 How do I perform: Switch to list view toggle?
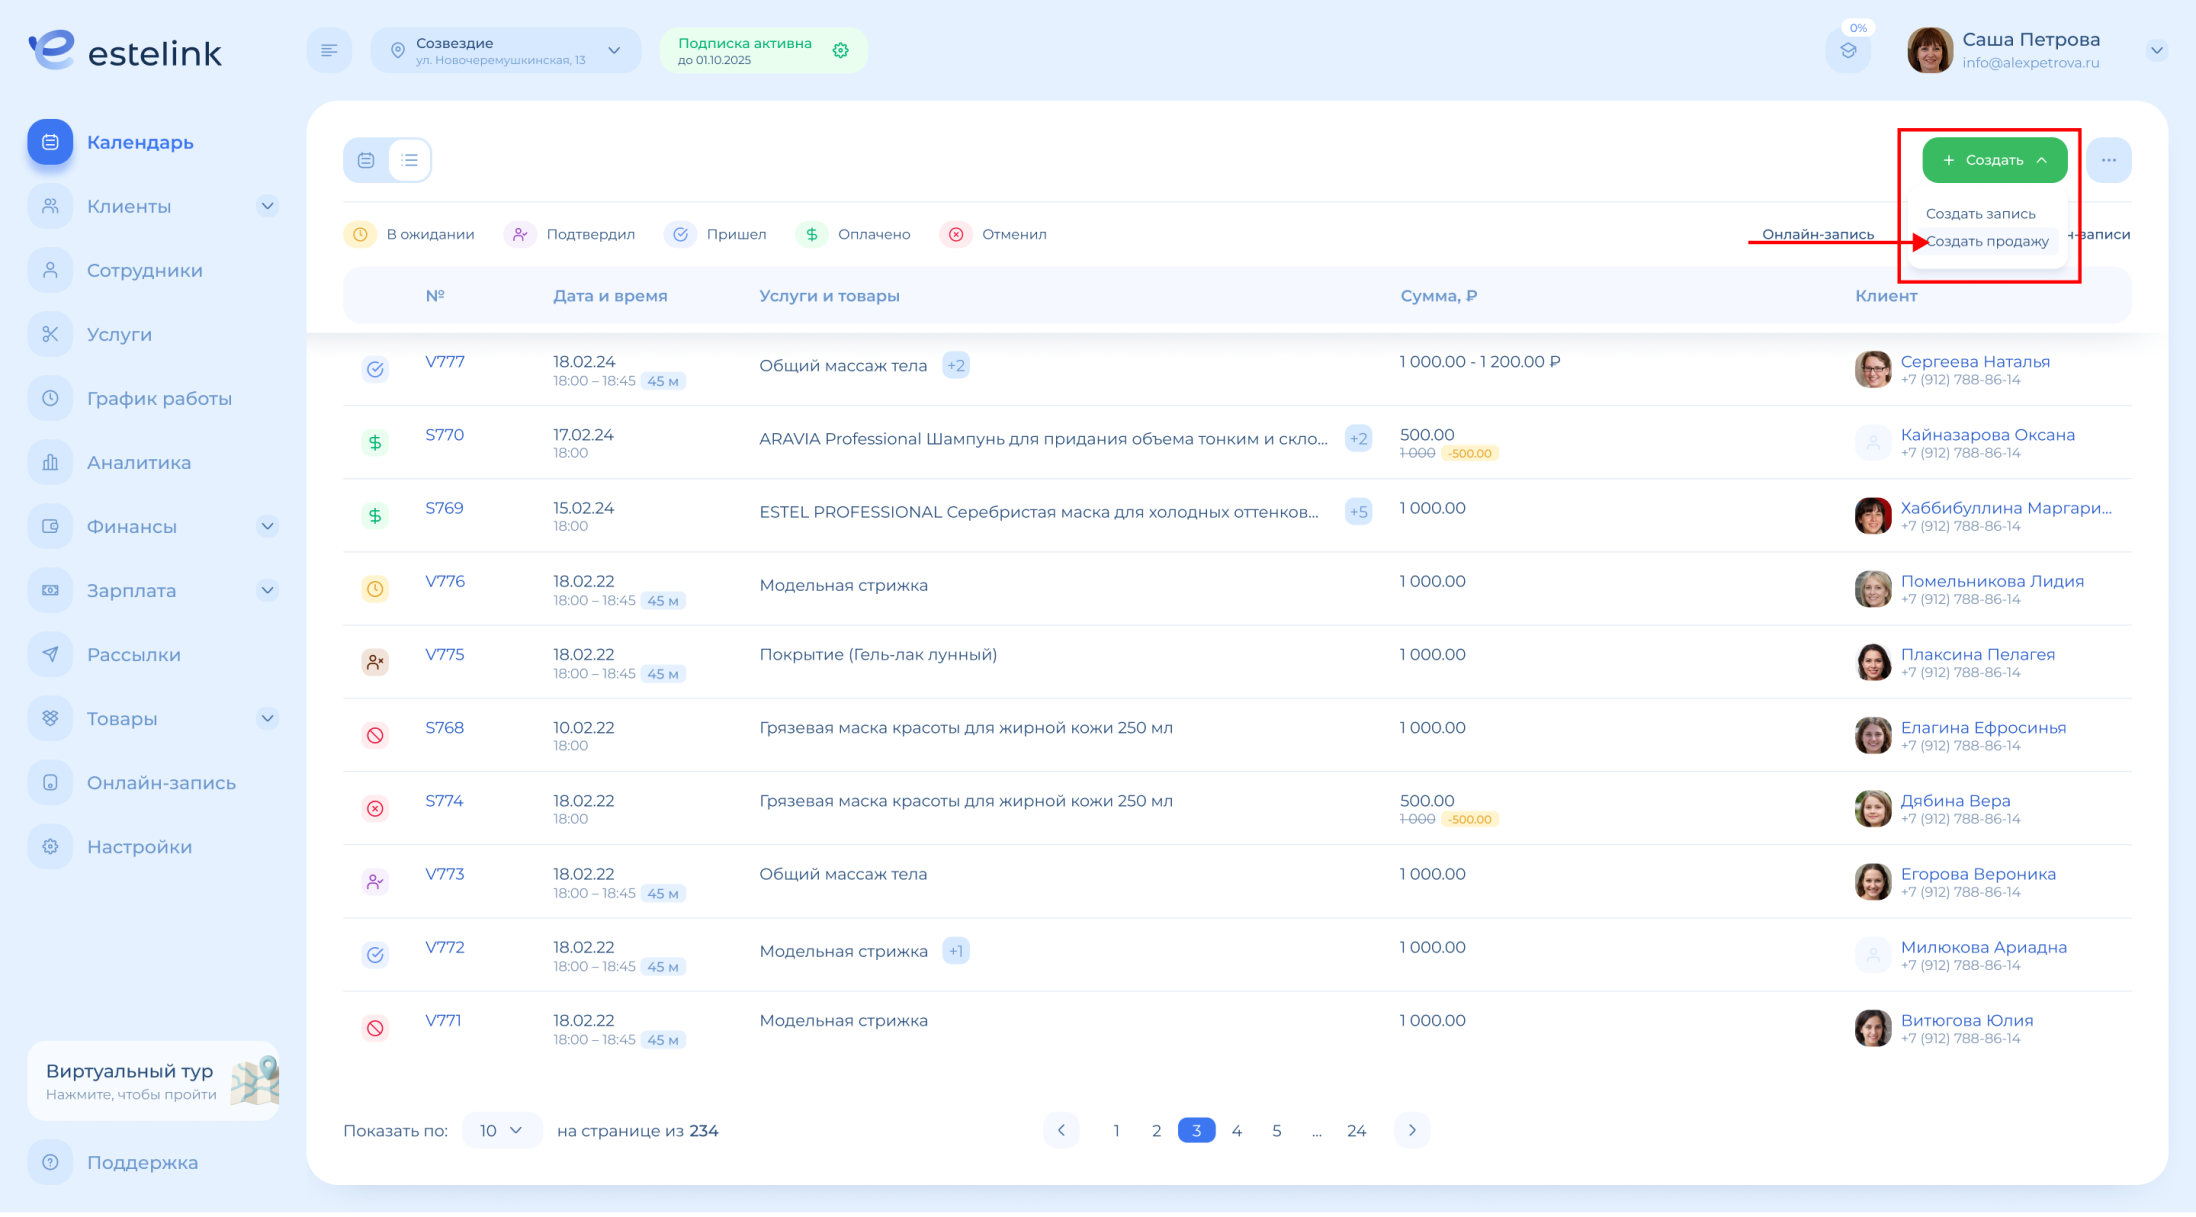point(410,160)
